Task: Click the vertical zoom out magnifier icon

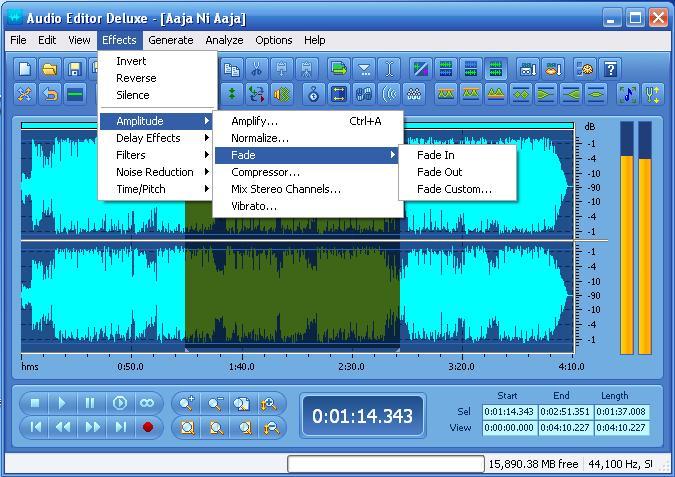Action: 271,427
